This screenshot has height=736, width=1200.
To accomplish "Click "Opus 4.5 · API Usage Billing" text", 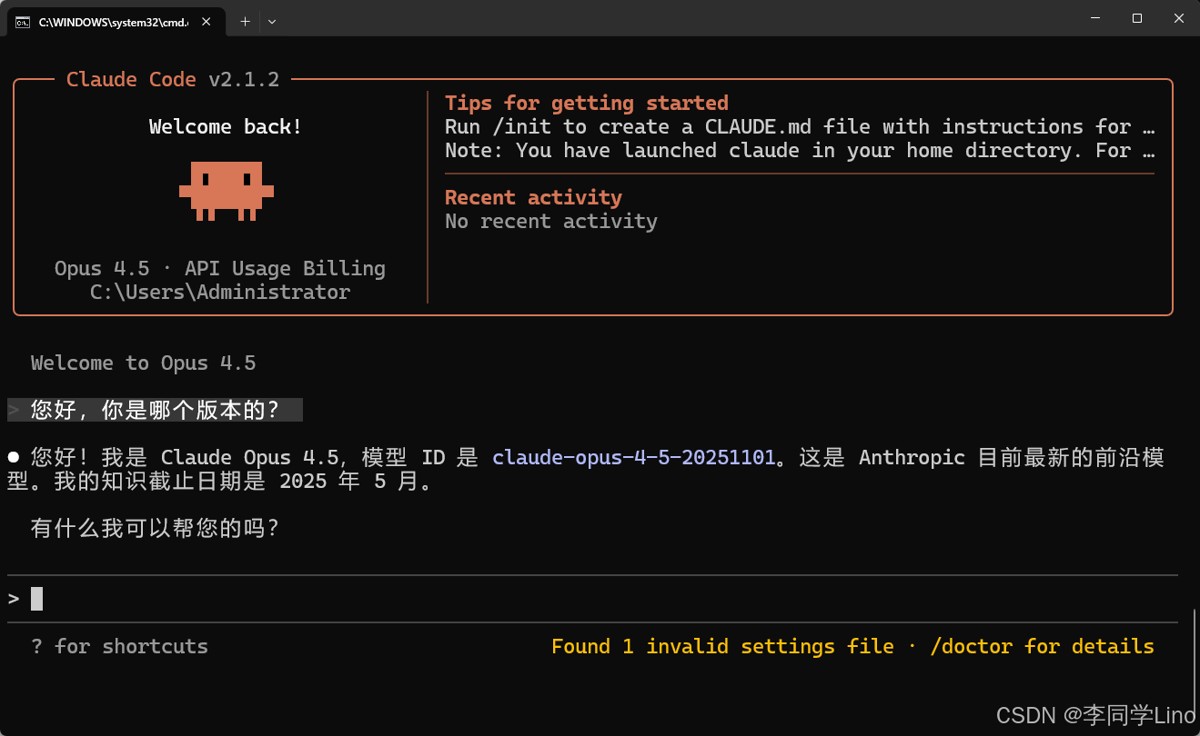I will (220, 269).
